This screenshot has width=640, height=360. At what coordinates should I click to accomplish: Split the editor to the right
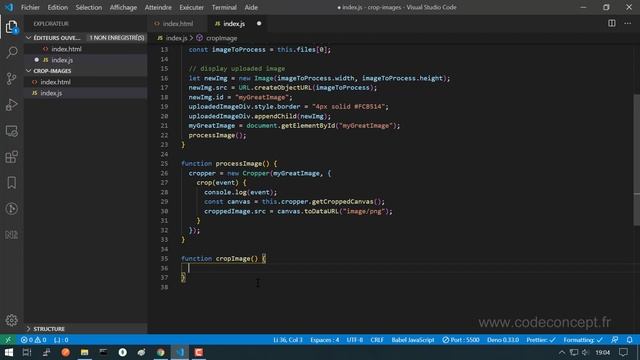click(x=611, y=23)
